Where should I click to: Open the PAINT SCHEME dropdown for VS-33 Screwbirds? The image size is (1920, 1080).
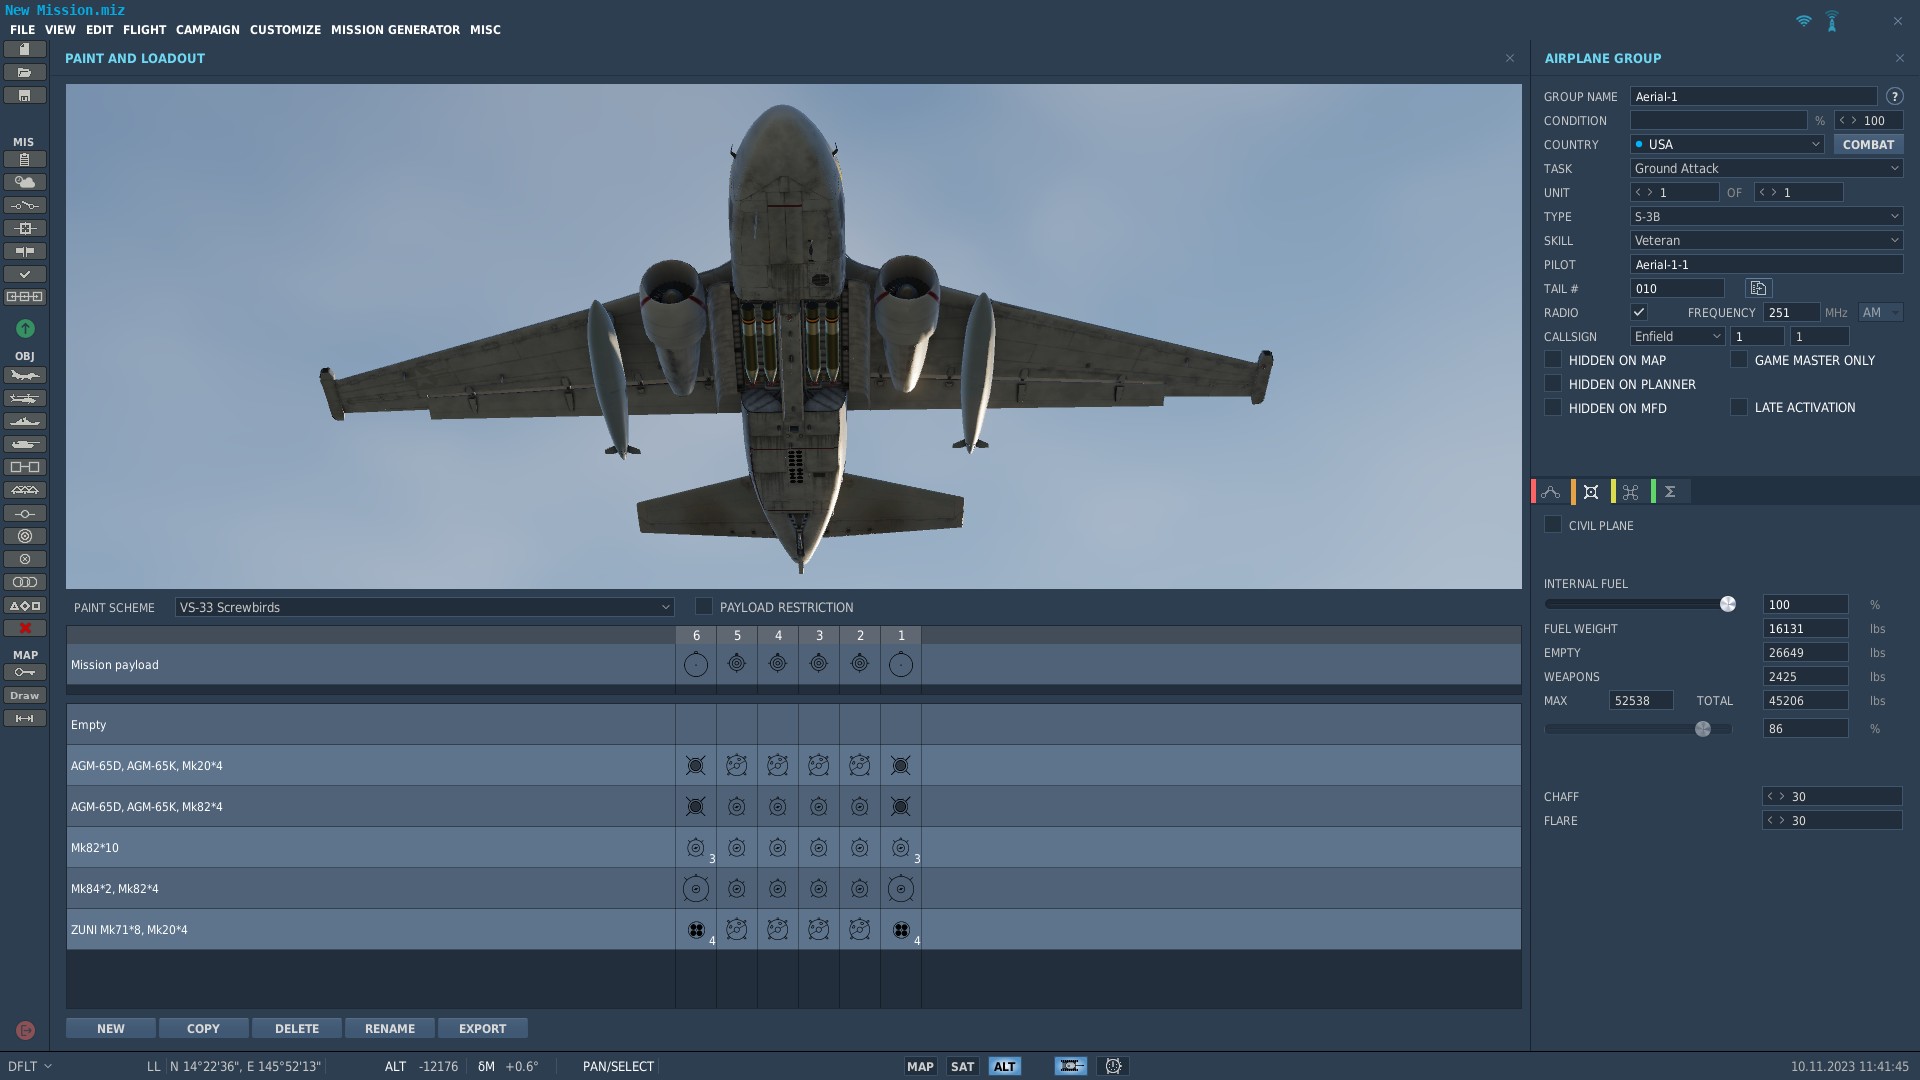coord(423,607)
